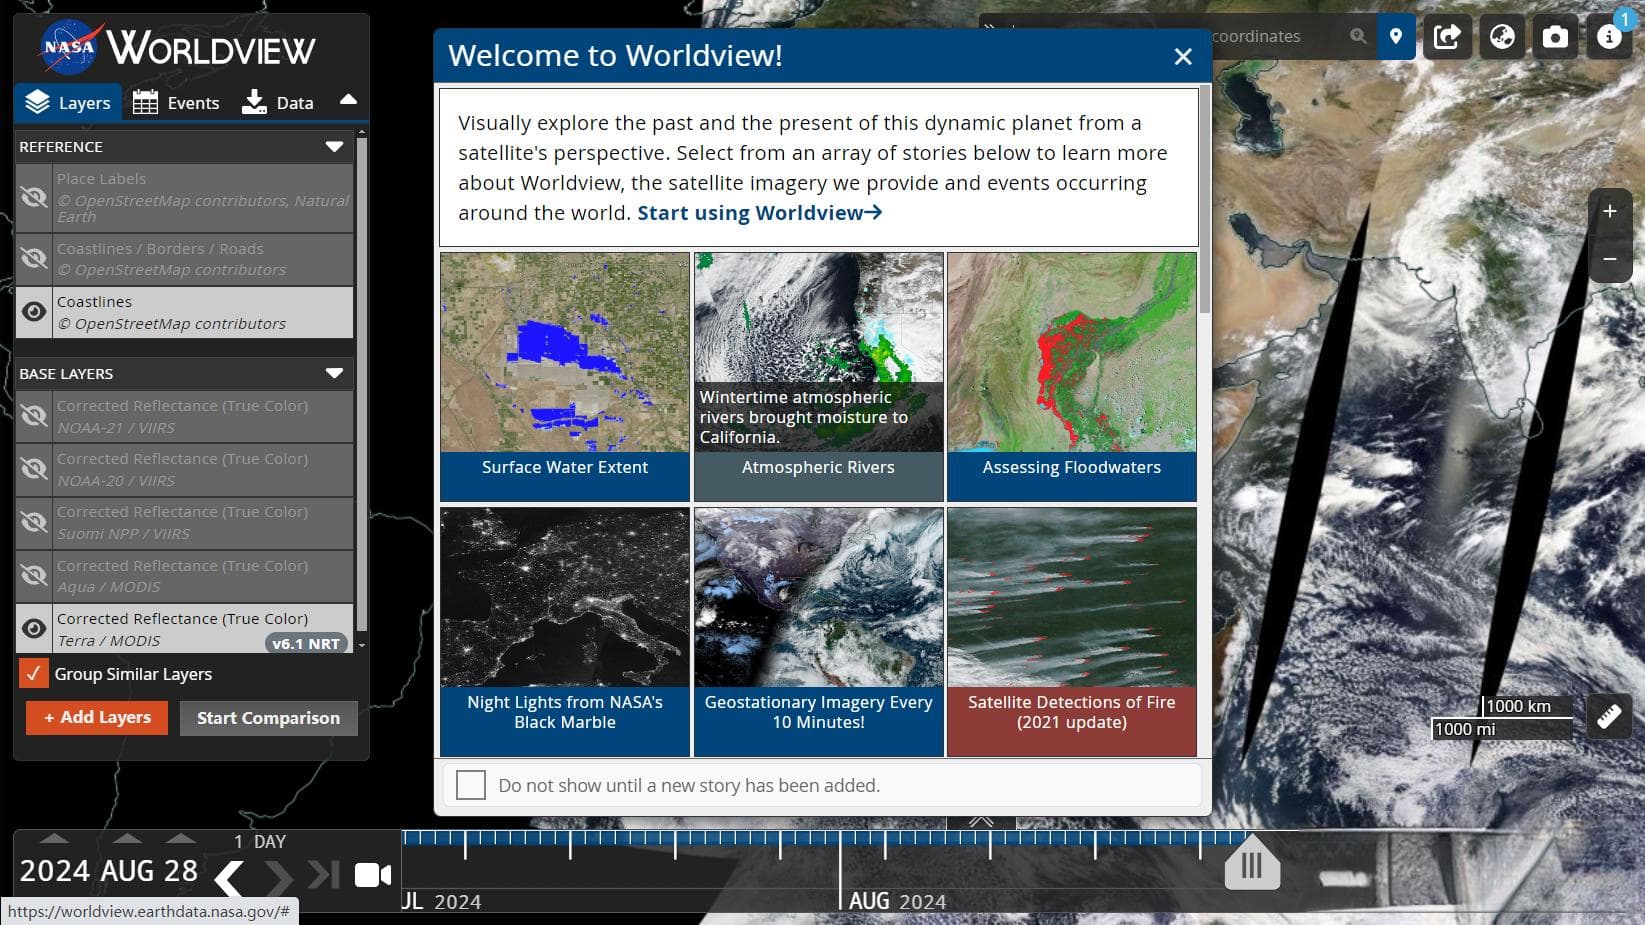Zoom out on the map

pyautogui.click(x=1610, y=259)
